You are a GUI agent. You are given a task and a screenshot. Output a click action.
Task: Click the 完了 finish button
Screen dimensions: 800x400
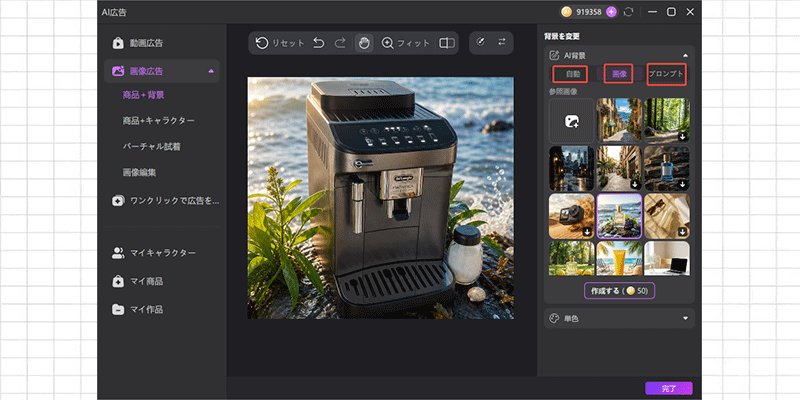668,388
